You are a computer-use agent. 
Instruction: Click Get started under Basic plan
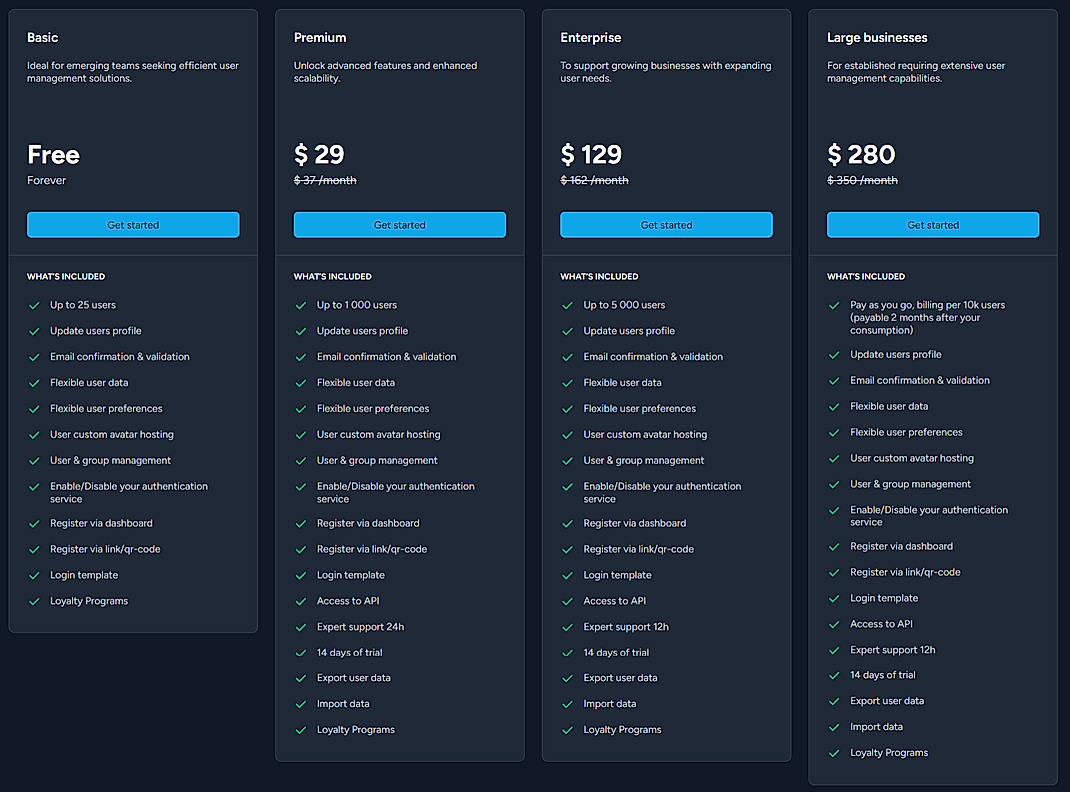coord(133,224)
